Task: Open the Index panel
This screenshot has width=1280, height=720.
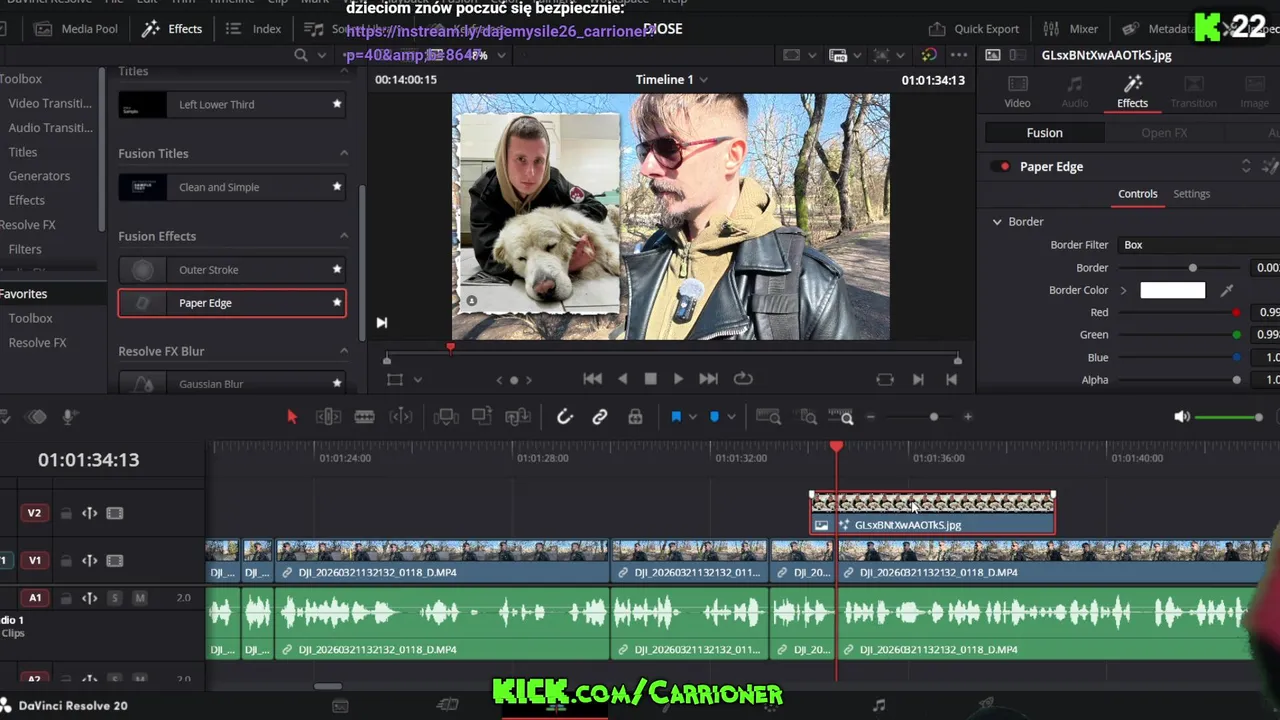Action: [x=253, y=29]
